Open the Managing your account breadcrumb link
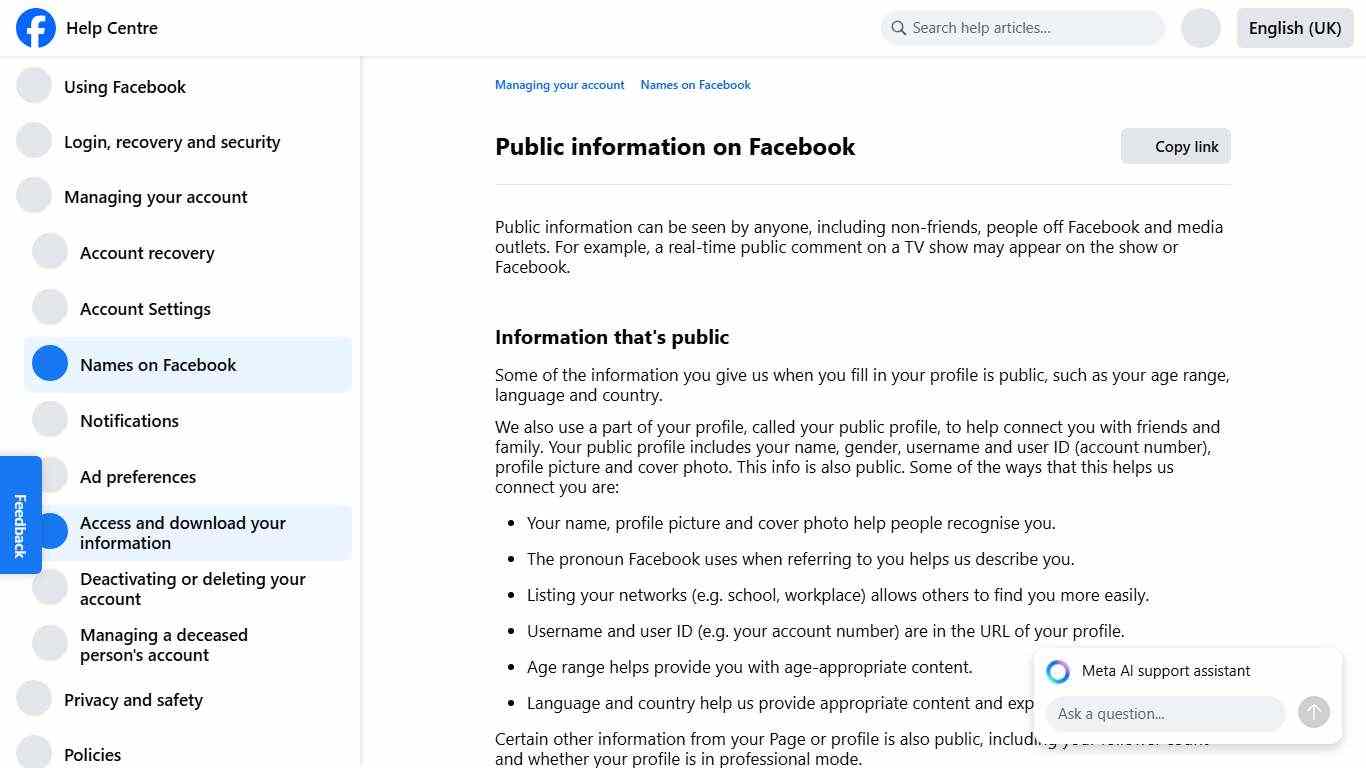 (559, 85)
